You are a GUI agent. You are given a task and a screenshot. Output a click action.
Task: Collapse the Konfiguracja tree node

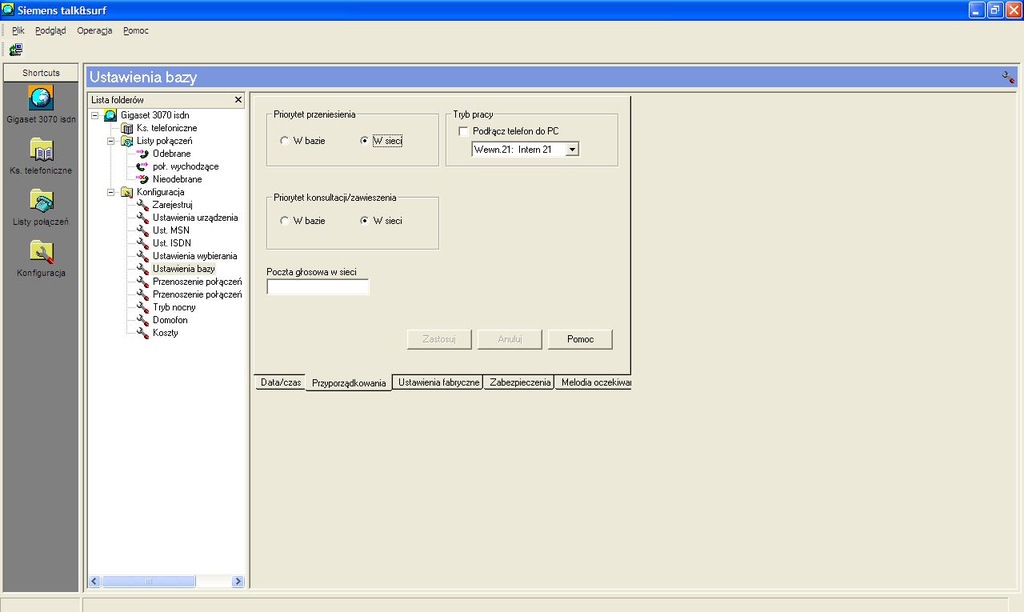(111, 192)
